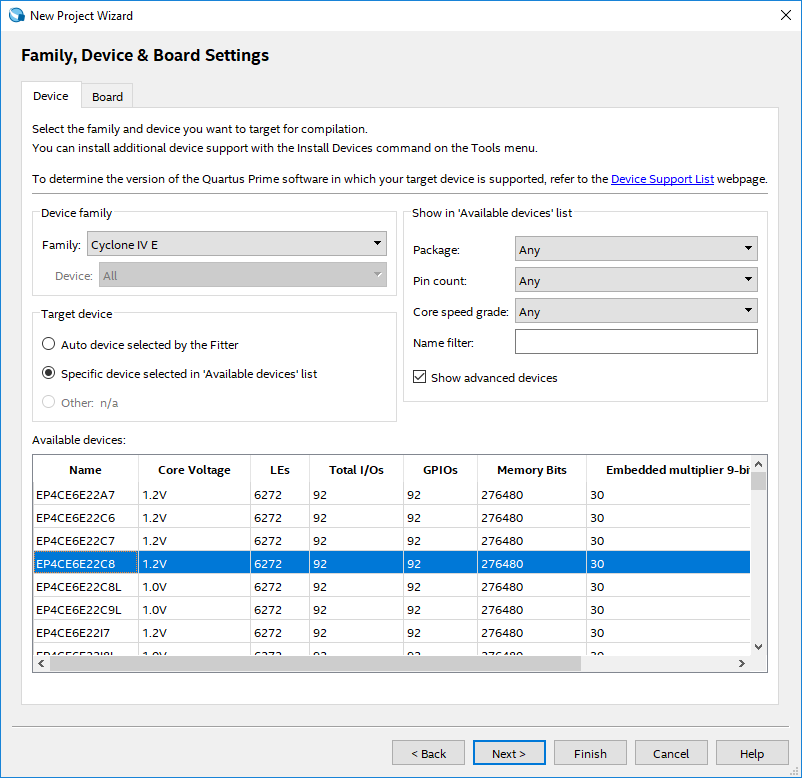Open the Device Support List link
The height and width of the screenshot is (778, 802).
point(662,179)
